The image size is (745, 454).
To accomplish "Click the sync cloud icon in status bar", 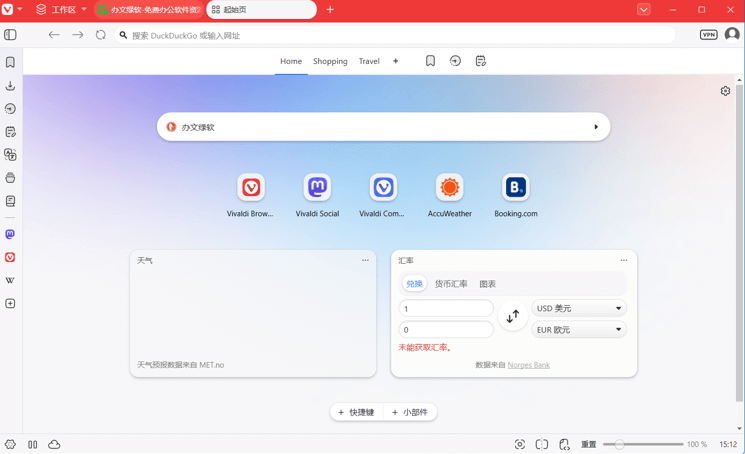I will tap(54, 444).
